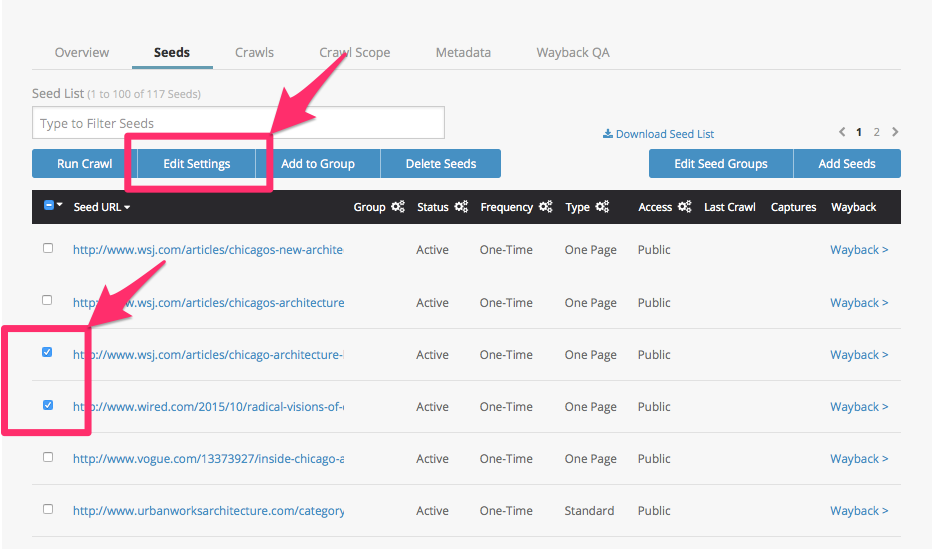
Task: Select the urbanworksarchitecture.com seed checkbox
Action: [48, 509]
